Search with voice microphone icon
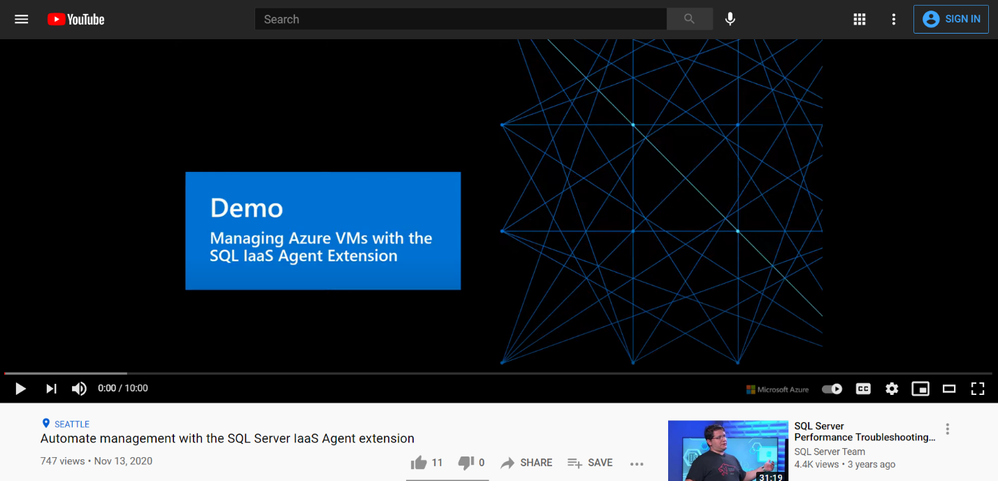This screenshot has height=481, width=998. pos(730,19)
